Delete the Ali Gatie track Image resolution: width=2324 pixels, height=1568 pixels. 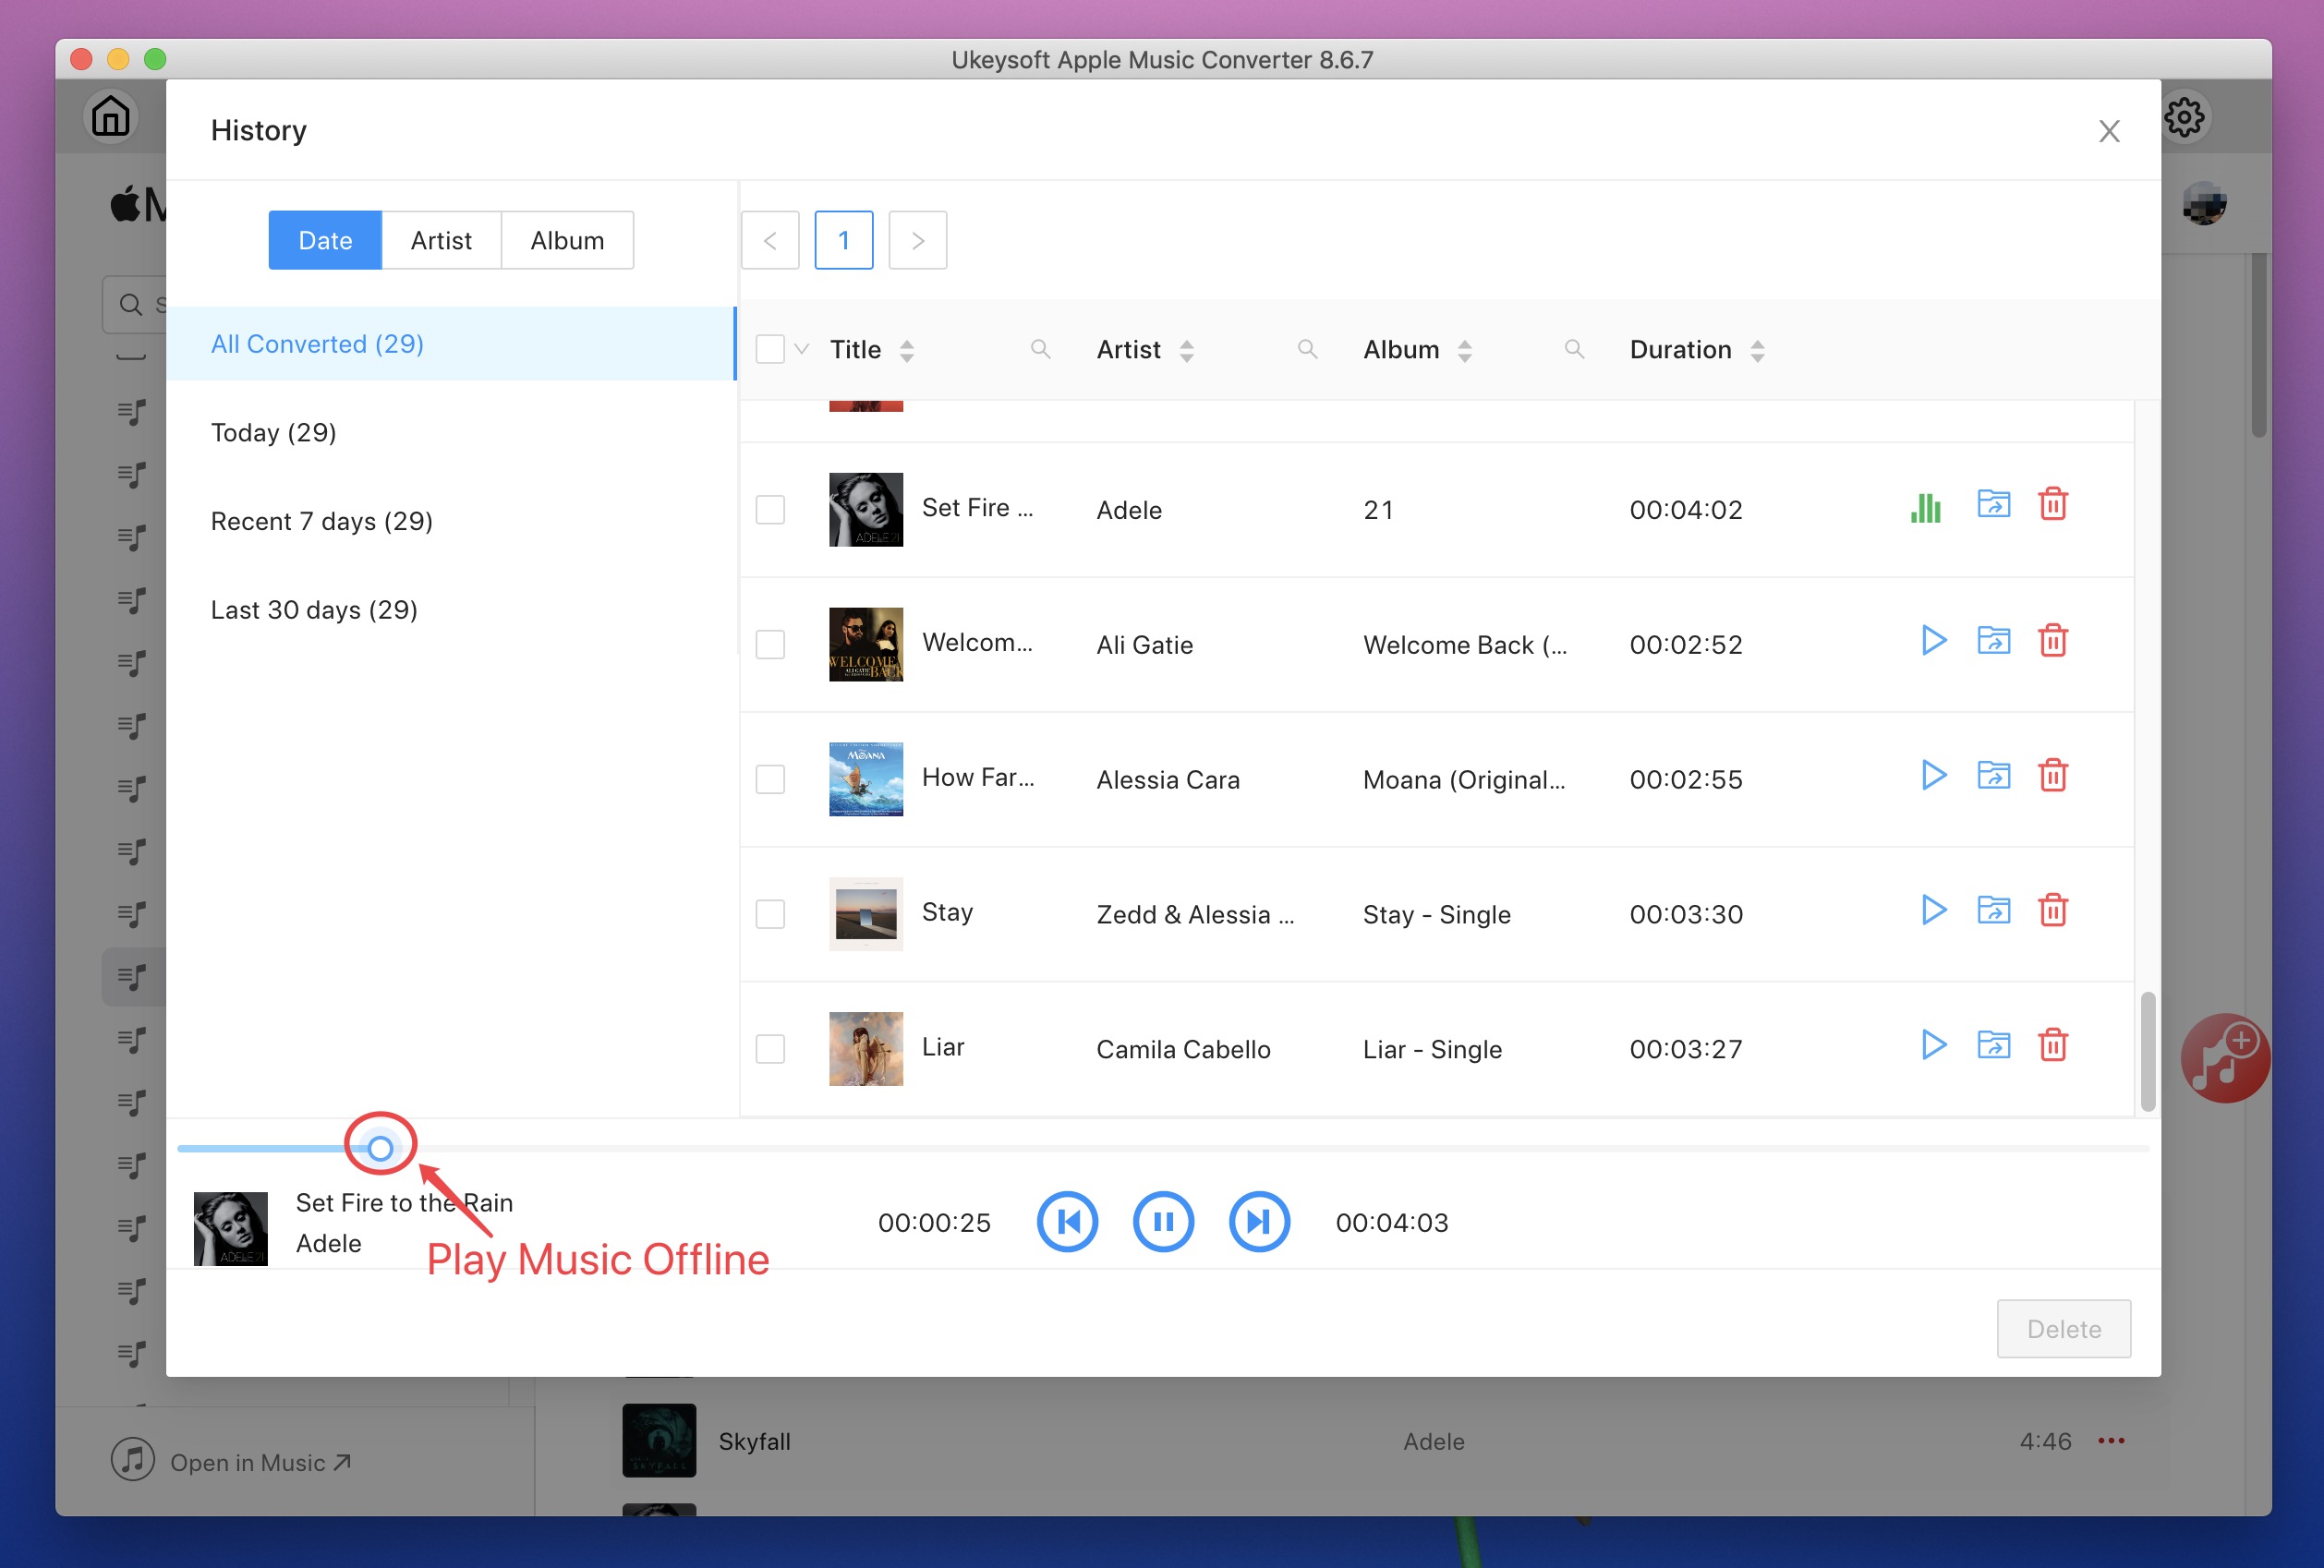(x=2053, y=640)
